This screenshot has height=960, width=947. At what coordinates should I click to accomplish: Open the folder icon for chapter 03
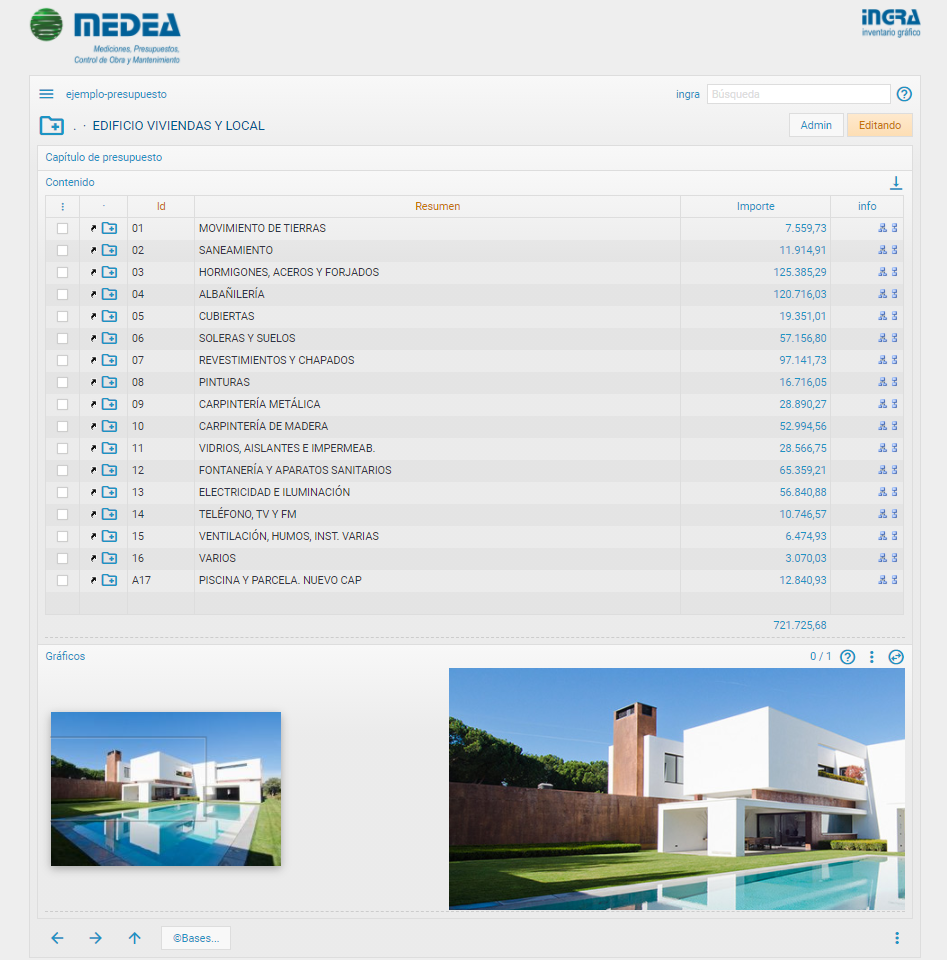pos(109,272)
